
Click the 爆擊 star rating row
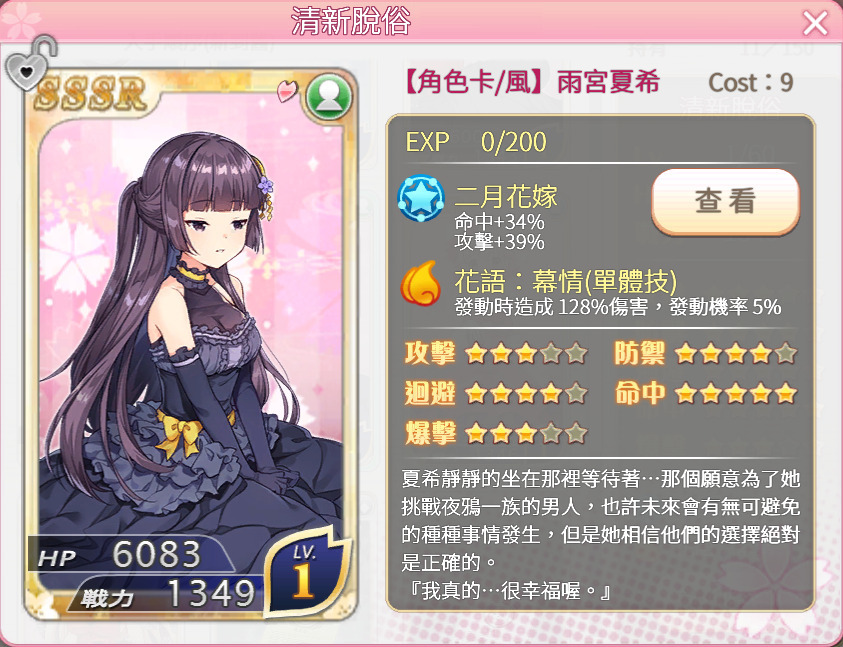point(496,433)
